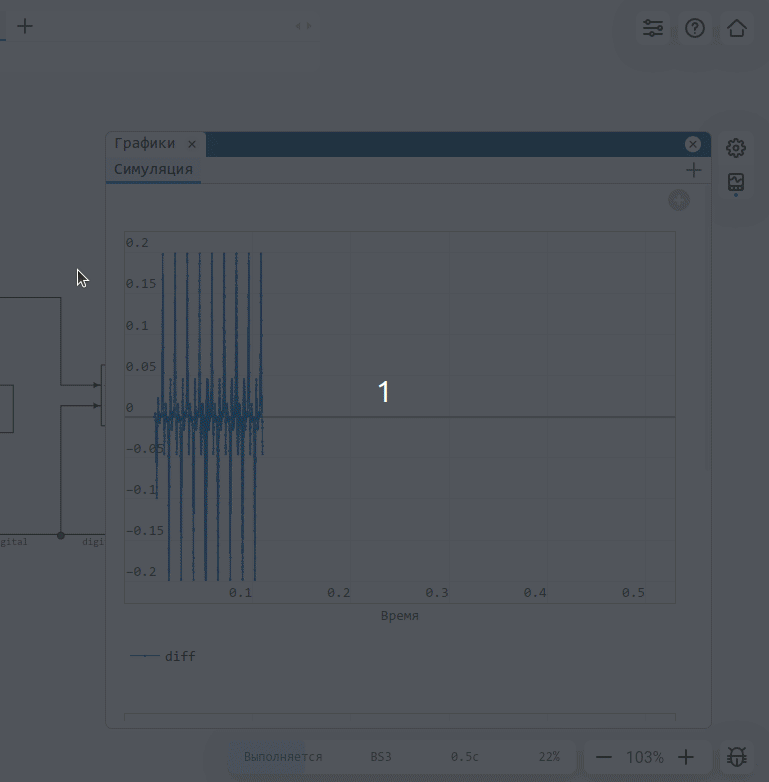Click the 103% zoom level value
The image size is (769, 782).
point(644,757)
